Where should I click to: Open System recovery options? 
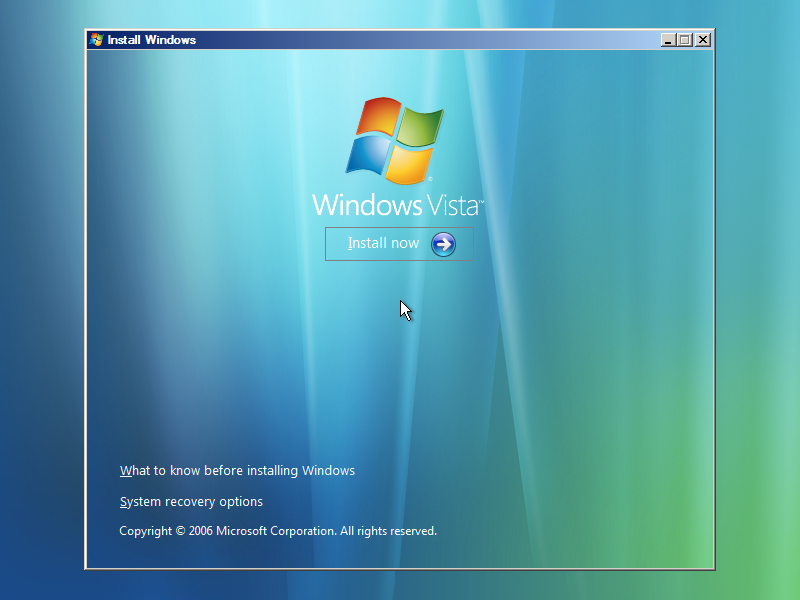point(191,501)
